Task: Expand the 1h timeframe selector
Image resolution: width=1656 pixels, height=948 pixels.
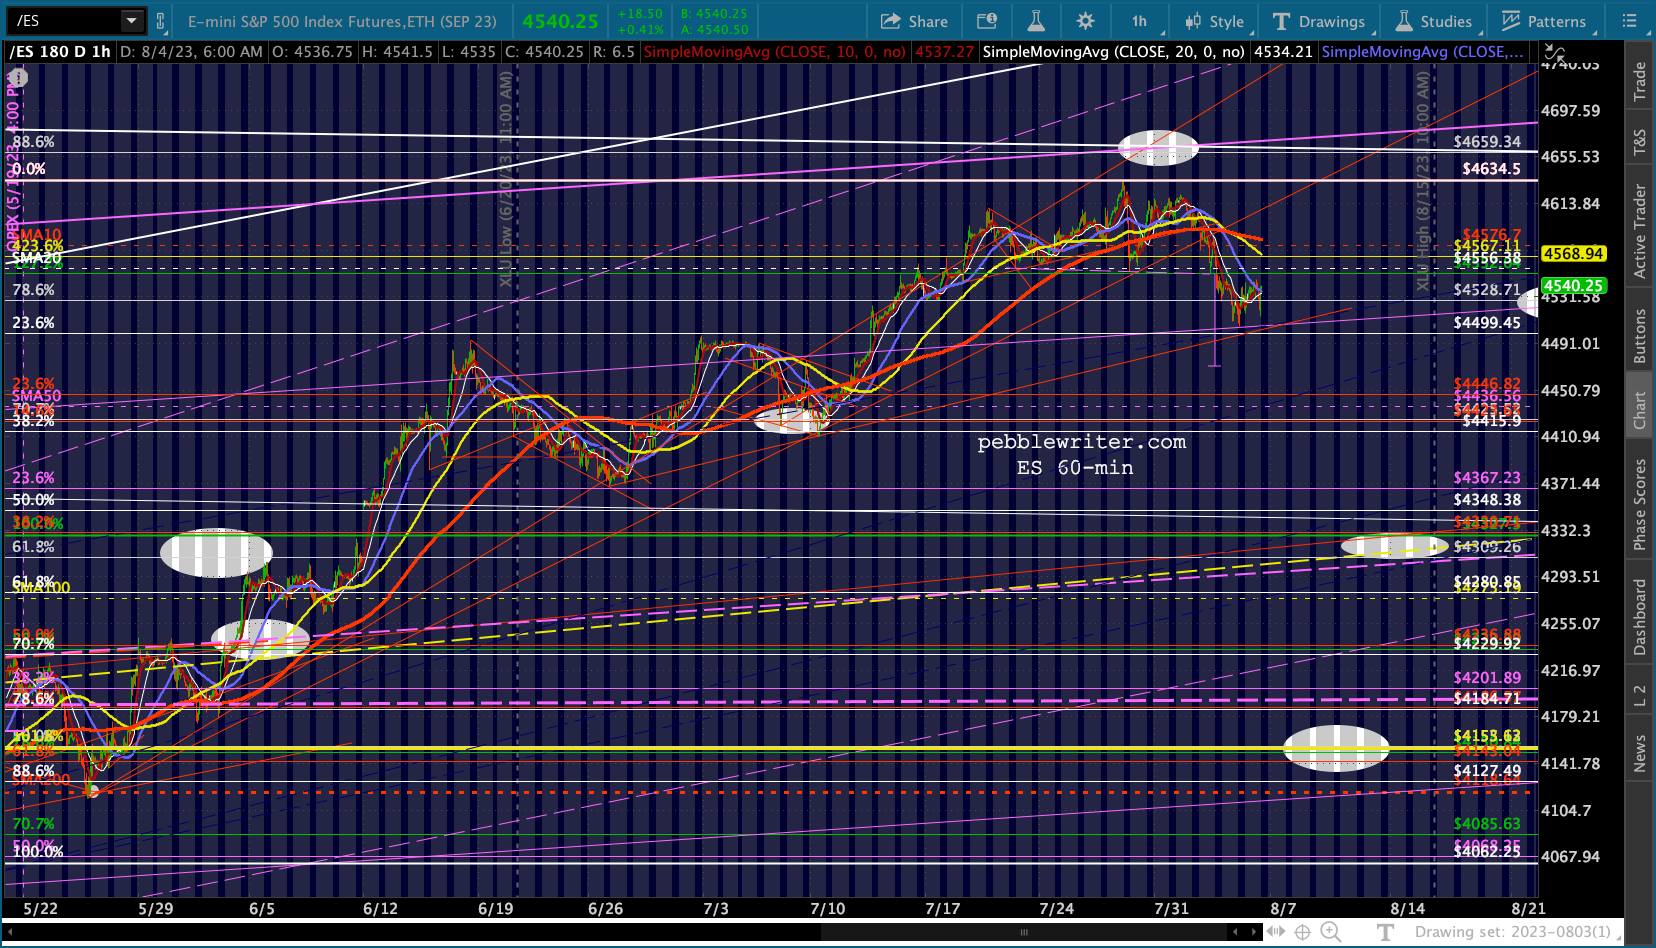Action: [1139, 21]
